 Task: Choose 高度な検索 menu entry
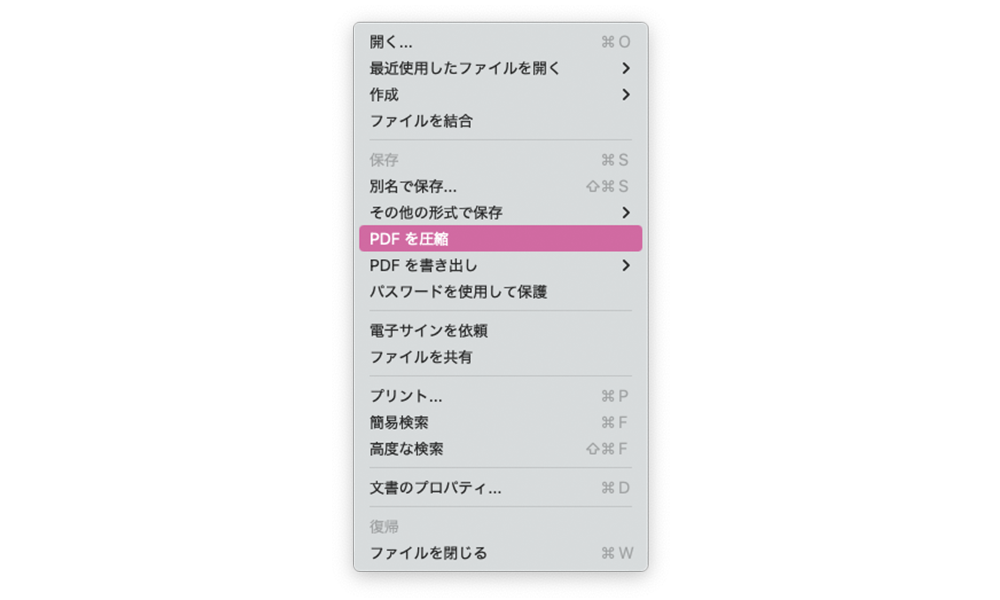pyautogui.click(x=501, y=449)
